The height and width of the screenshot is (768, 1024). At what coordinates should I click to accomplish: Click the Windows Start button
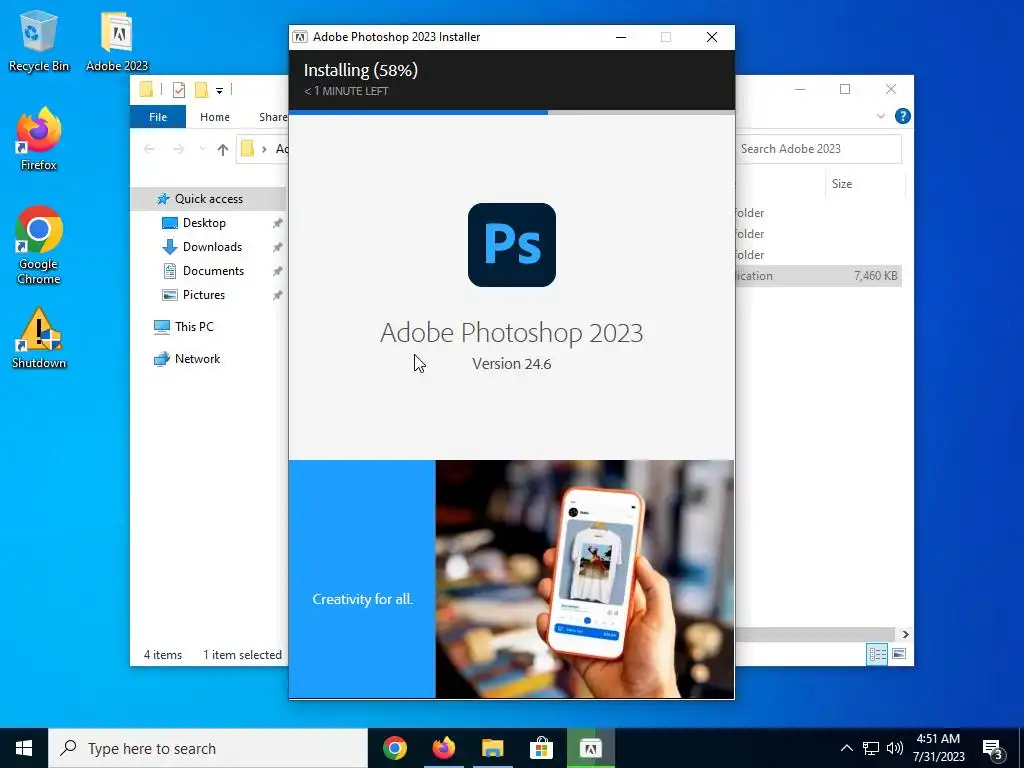(x=24, y=748)
